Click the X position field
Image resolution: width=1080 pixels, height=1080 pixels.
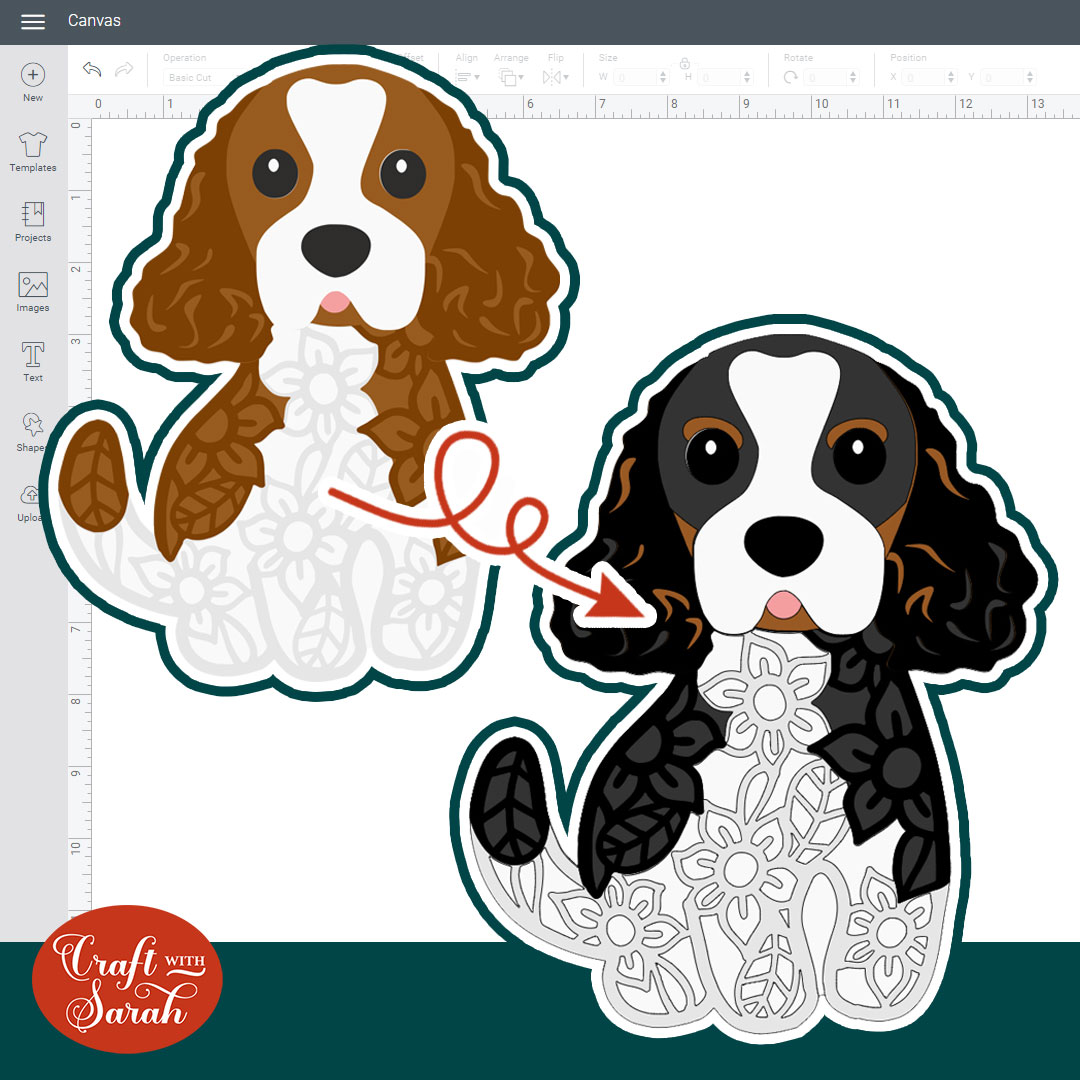pos(925,78)
